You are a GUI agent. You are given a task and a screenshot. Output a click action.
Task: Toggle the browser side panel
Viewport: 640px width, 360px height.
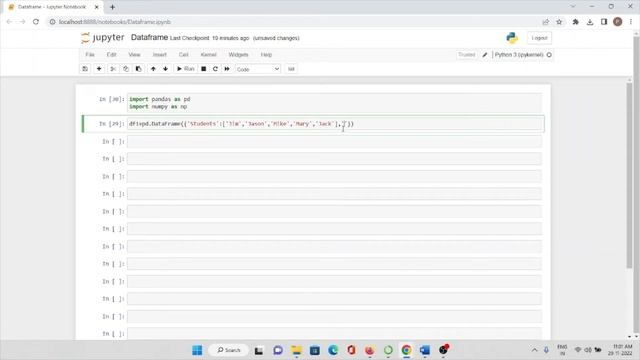pyautogui.click(x=604, y=22)
